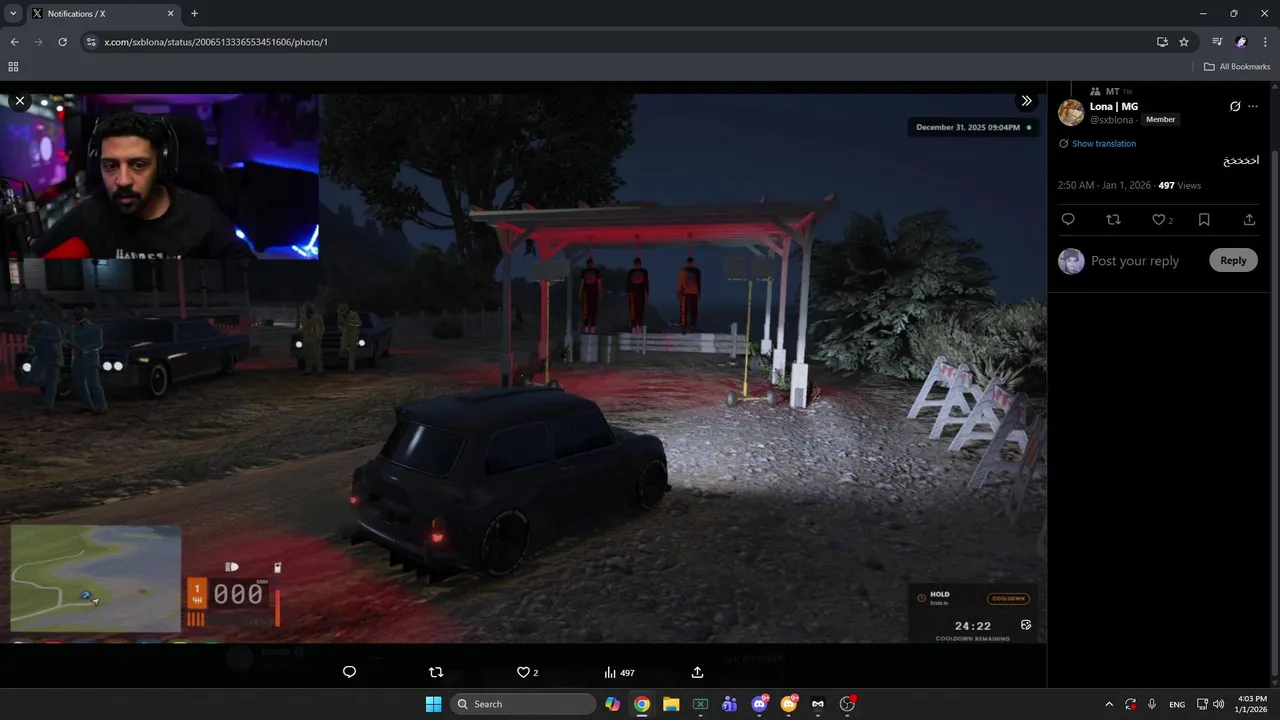Open Copilot from the taskbar

coord(613,704)
